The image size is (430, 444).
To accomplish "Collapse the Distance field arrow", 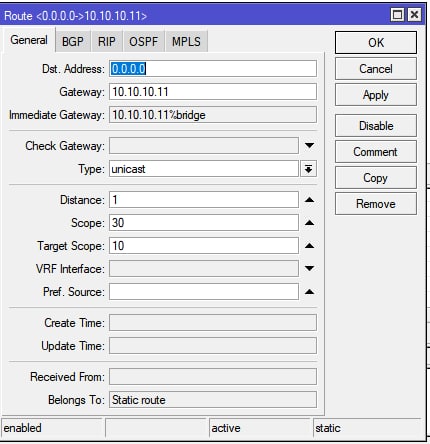I will (309, 200).
